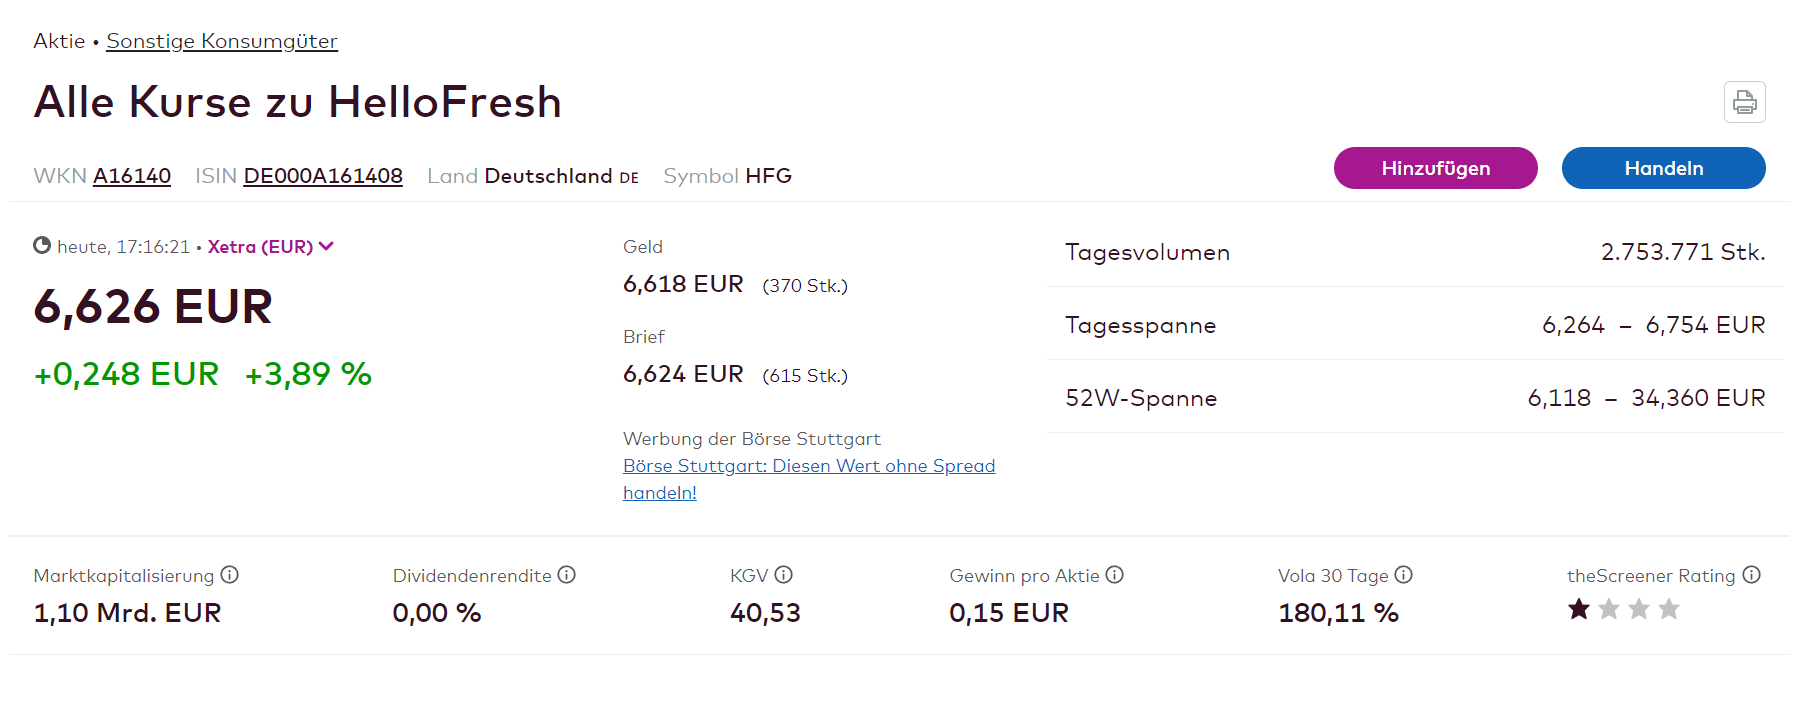Follow the Börse Stuttgart spread advertisement link
1811x701 pixels.
(x=809, y=465)
